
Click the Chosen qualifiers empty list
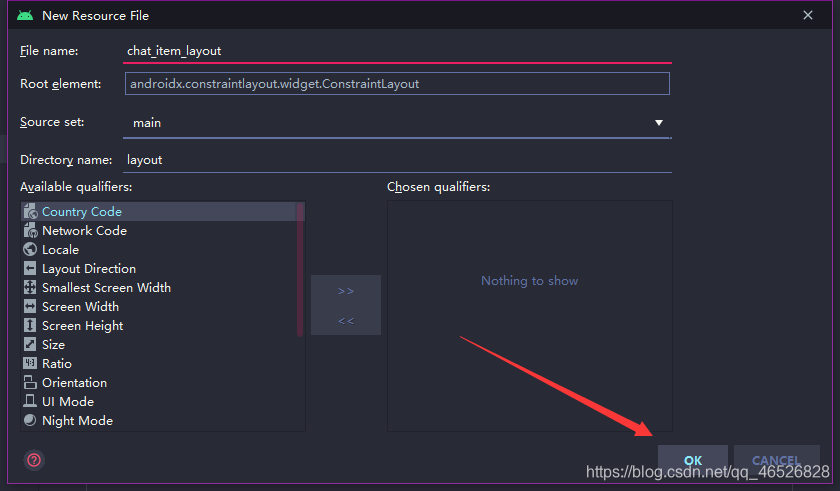coord(529,316)
